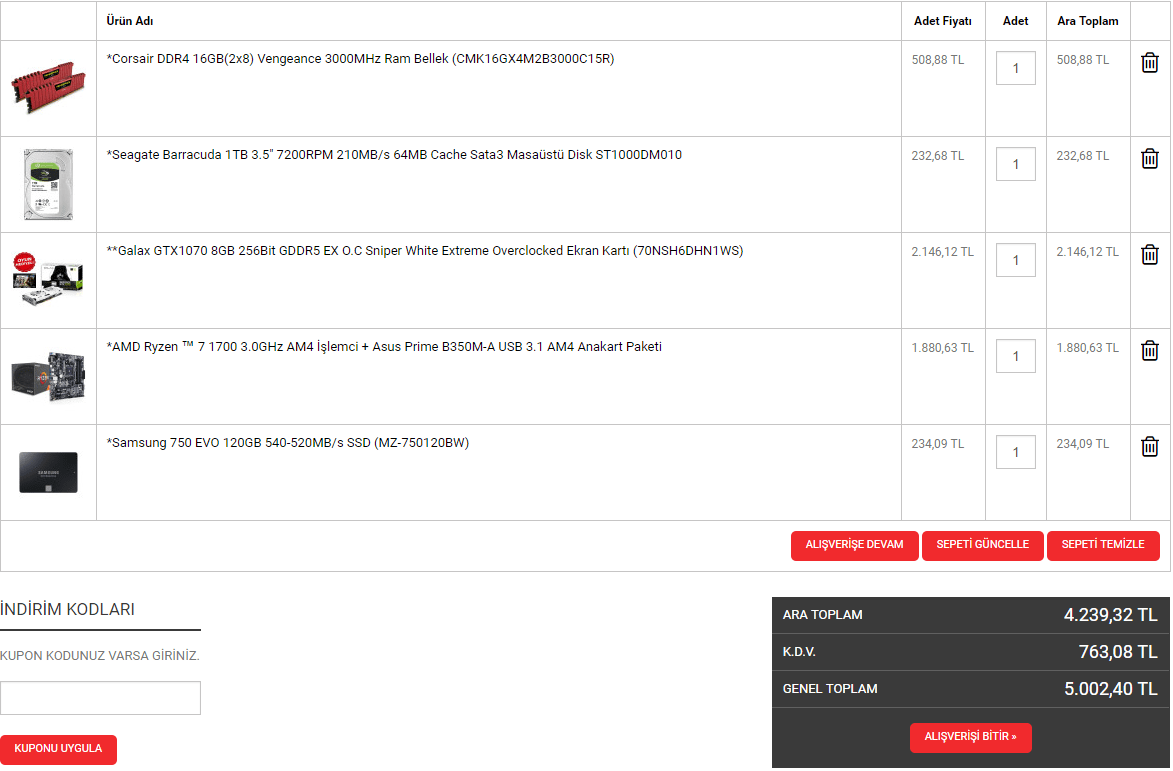Click the ALIŞVERİŞE DEVAM button
Screen dimensions: 1173x771
click(x=854, y=545)
